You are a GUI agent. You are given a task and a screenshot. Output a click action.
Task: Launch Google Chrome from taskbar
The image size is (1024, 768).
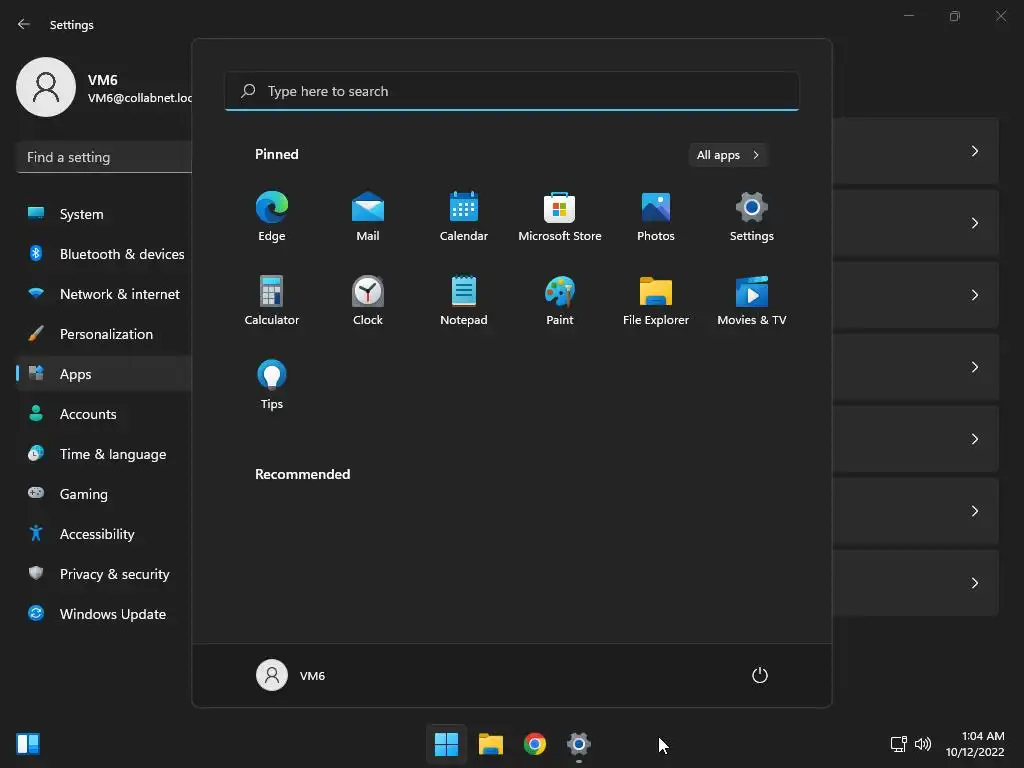pos(535,743)
